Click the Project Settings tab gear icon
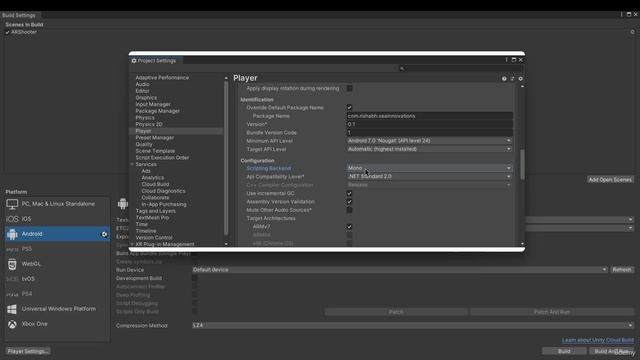The image size is (640, 360). click(134, 61)
